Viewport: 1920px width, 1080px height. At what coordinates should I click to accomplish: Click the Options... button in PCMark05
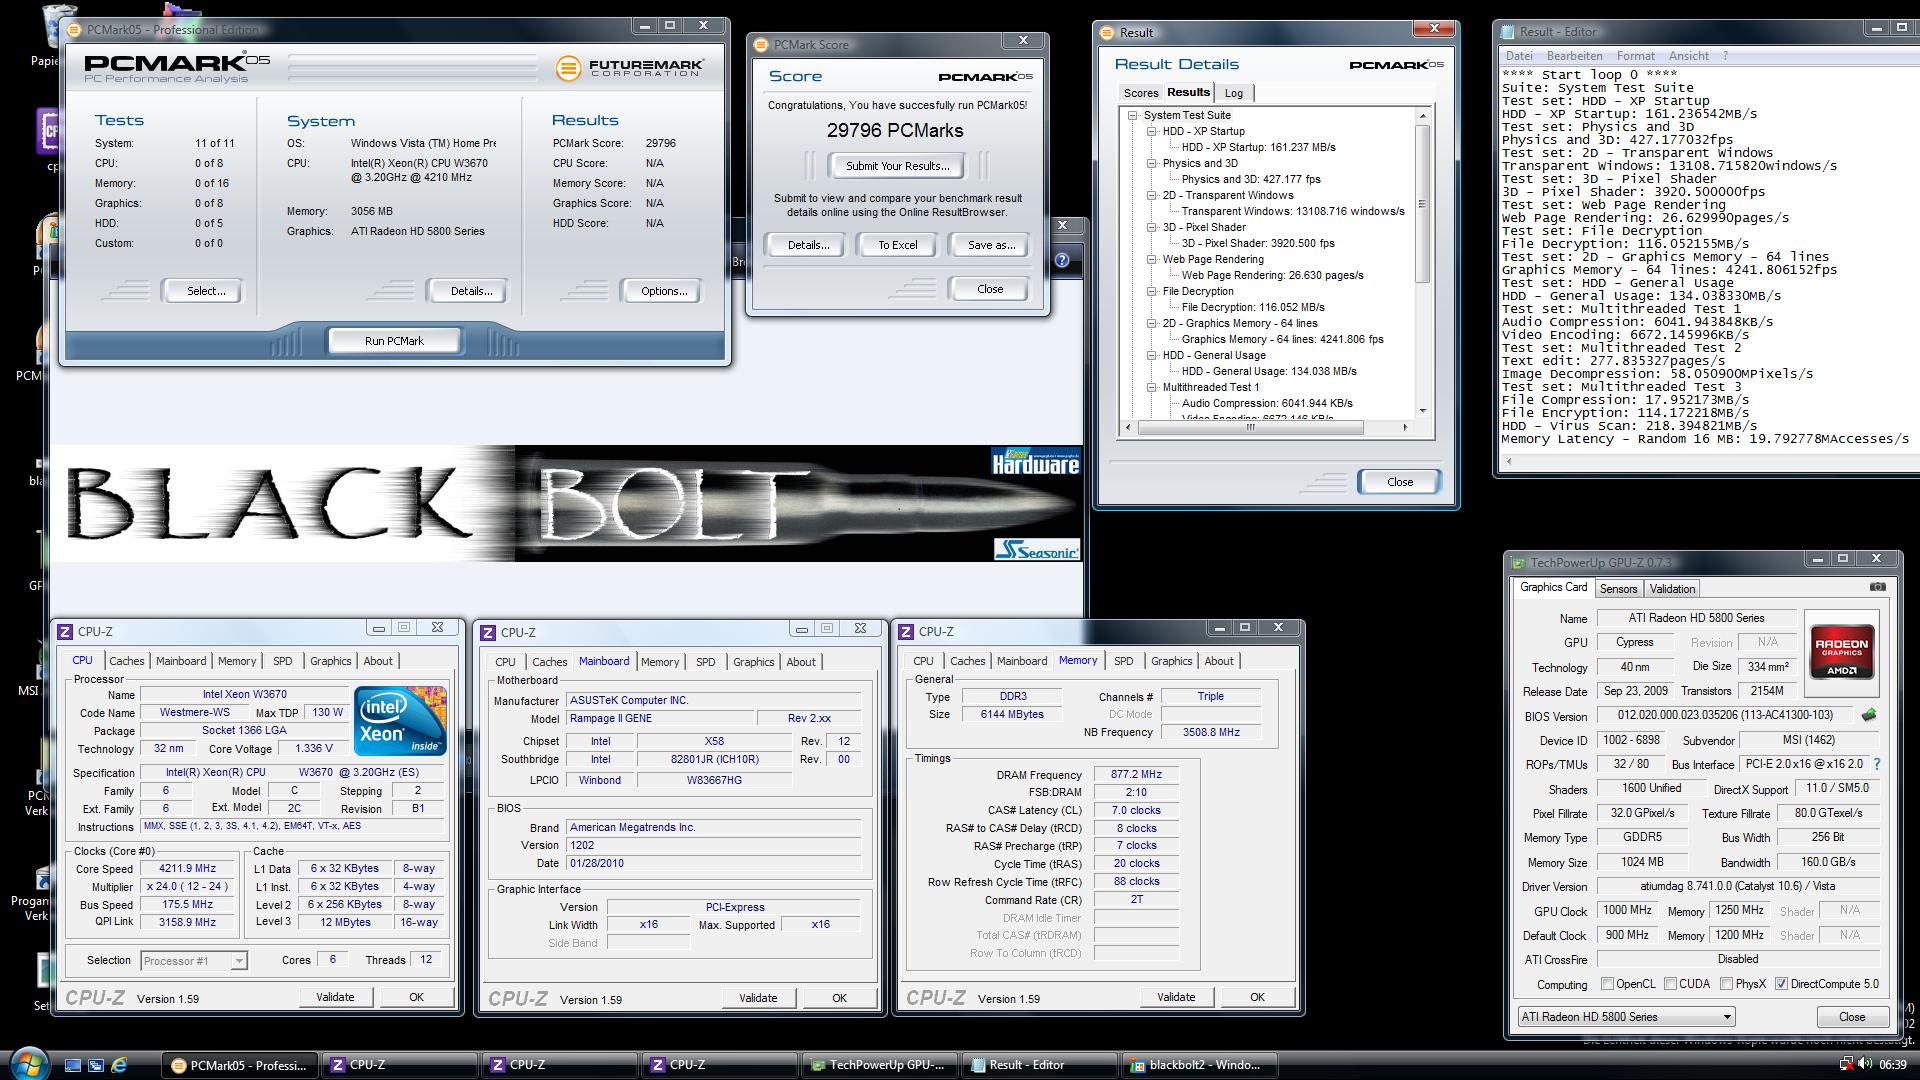click(x=664, y=291)
